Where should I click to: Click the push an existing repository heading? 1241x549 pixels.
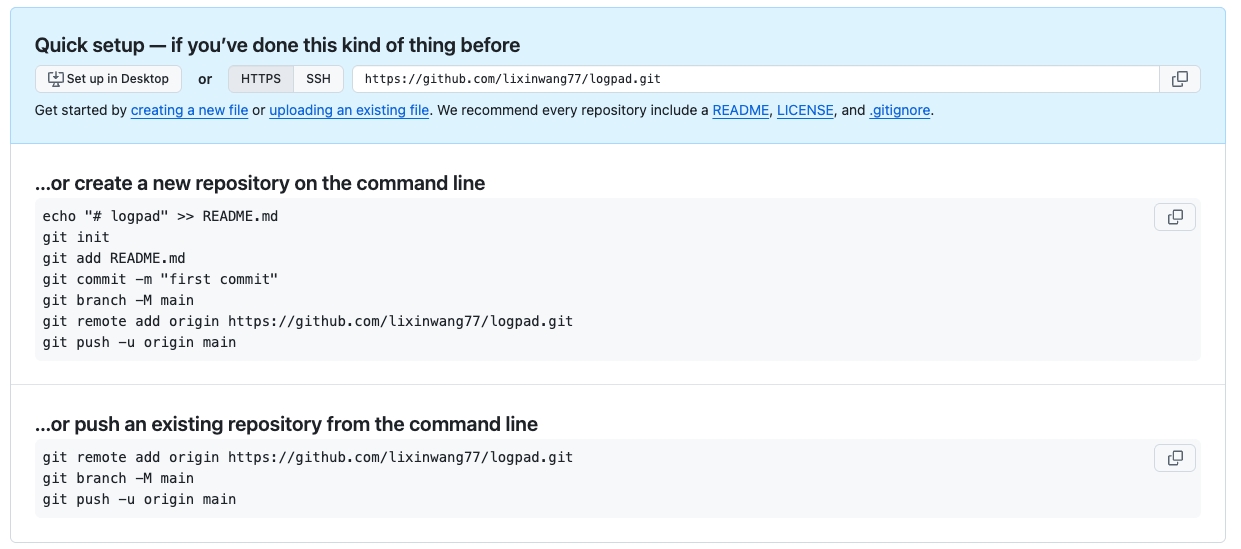point(286,424)
